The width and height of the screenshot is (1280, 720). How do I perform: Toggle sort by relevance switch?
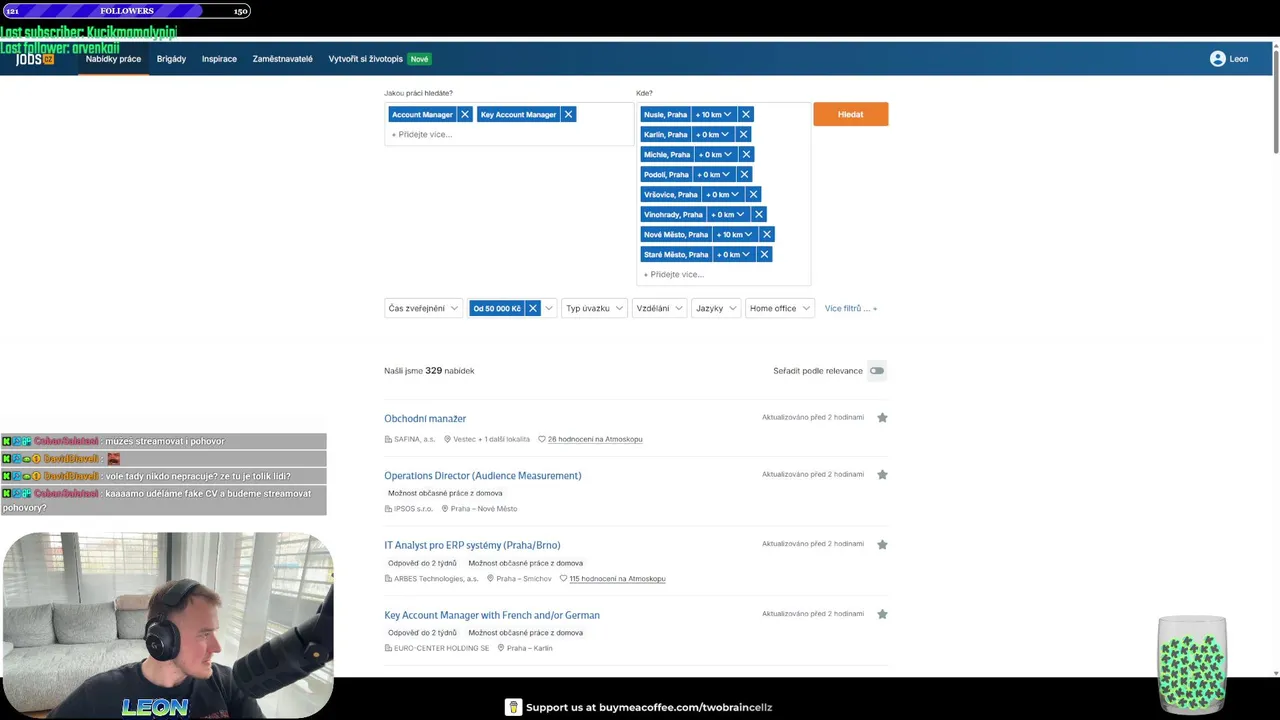point(877,371)
